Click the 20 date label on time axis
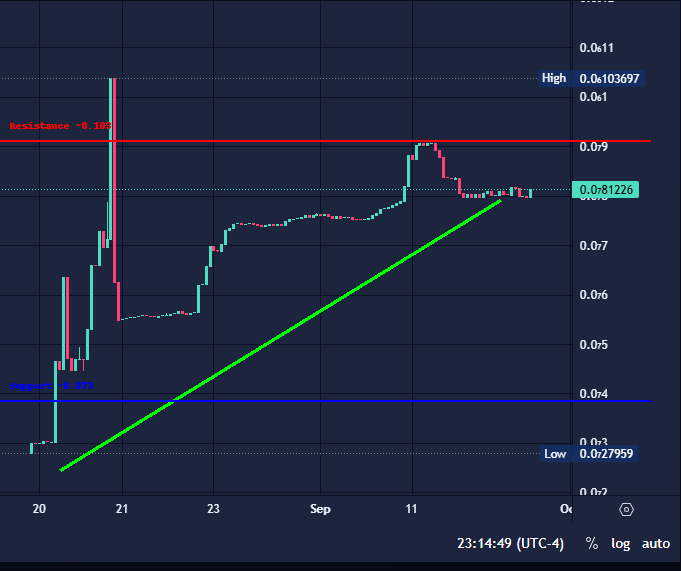This screenshot has height=571, width=681. coord(39,509)
